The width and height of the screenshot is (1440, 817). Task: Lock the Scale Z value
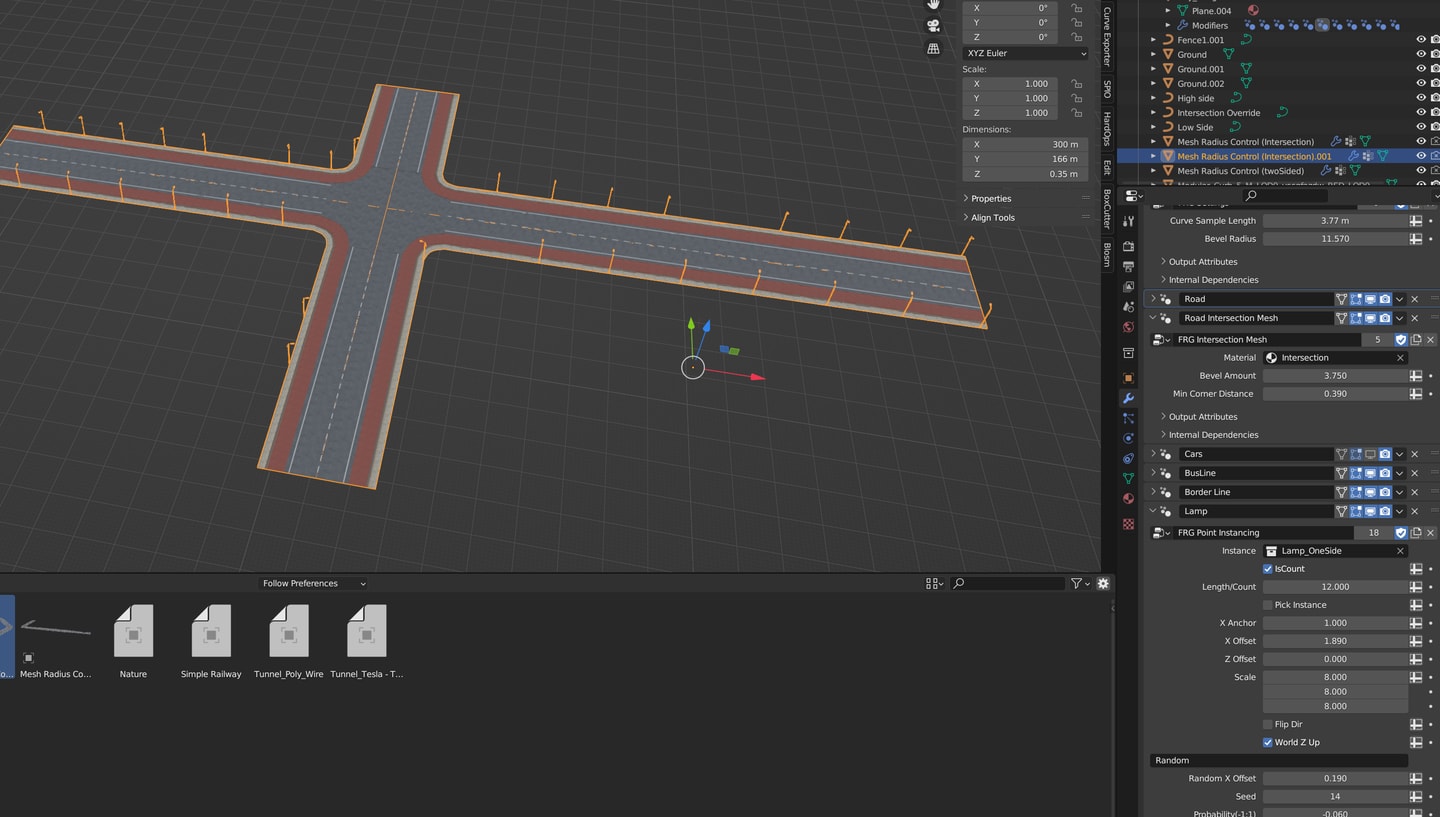coord(1076,113)
